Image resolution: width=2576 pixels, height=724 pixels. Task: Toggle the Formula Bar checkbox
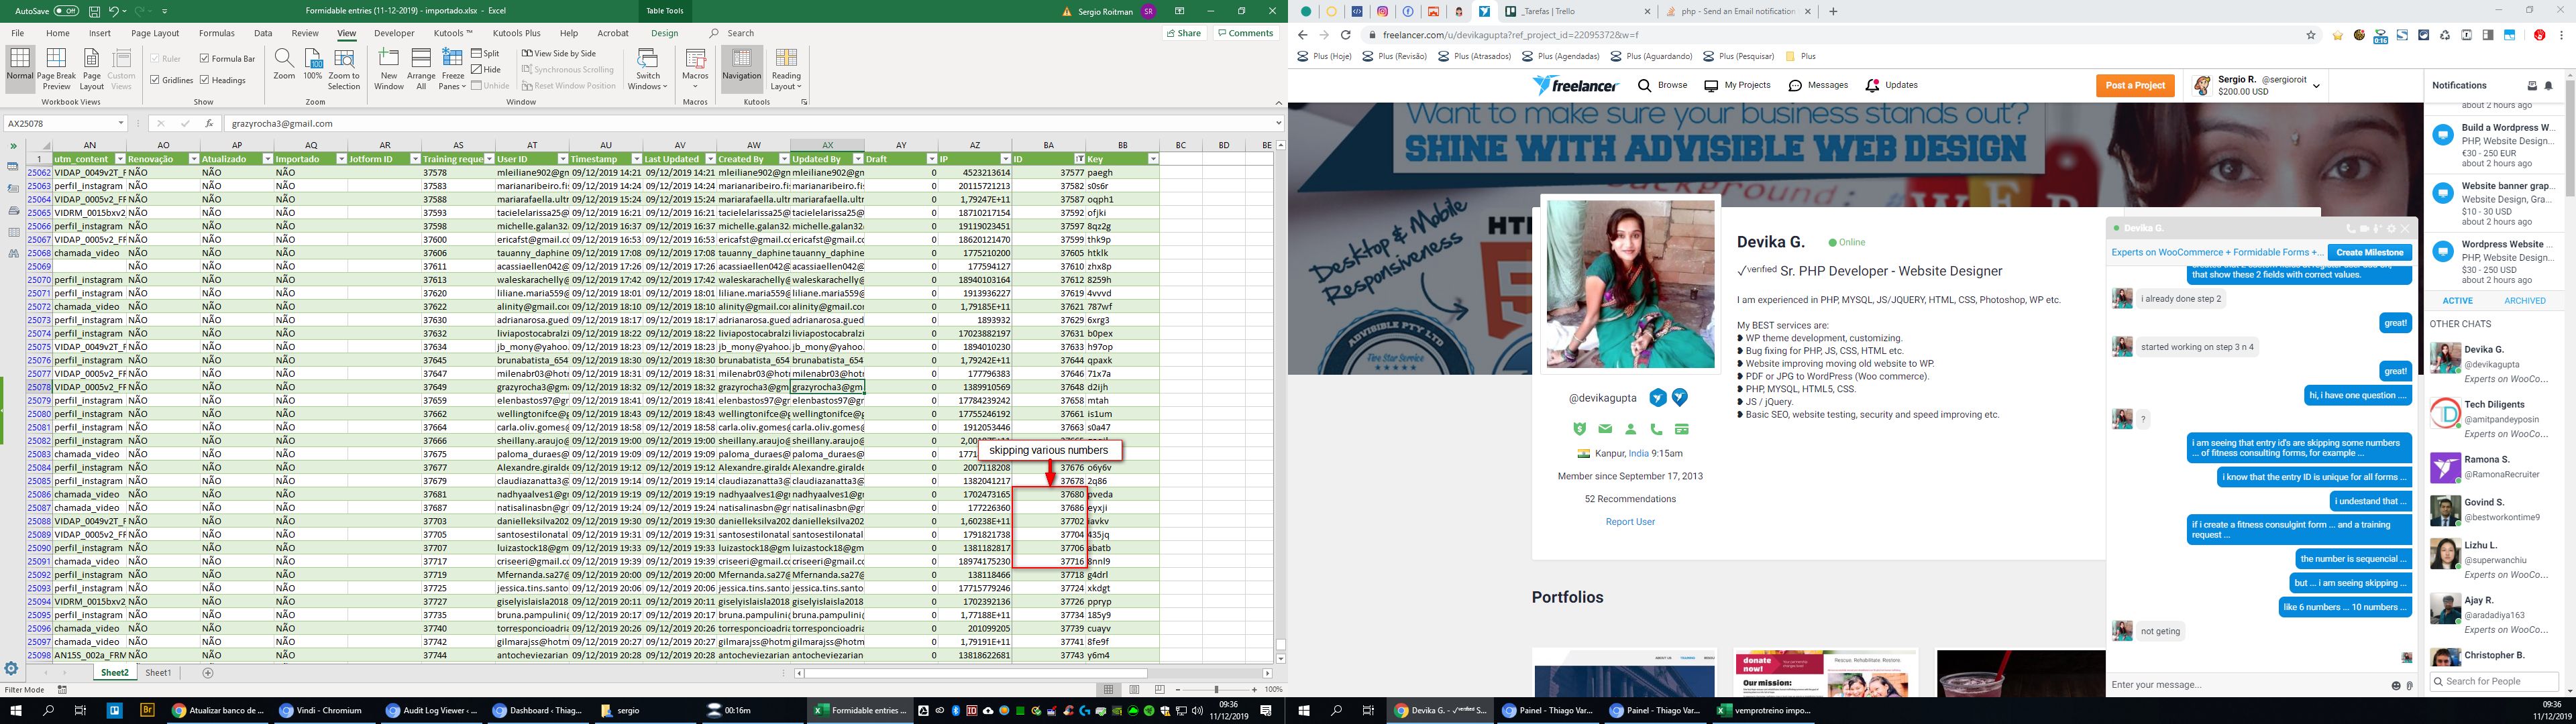[x=204, y=59]
